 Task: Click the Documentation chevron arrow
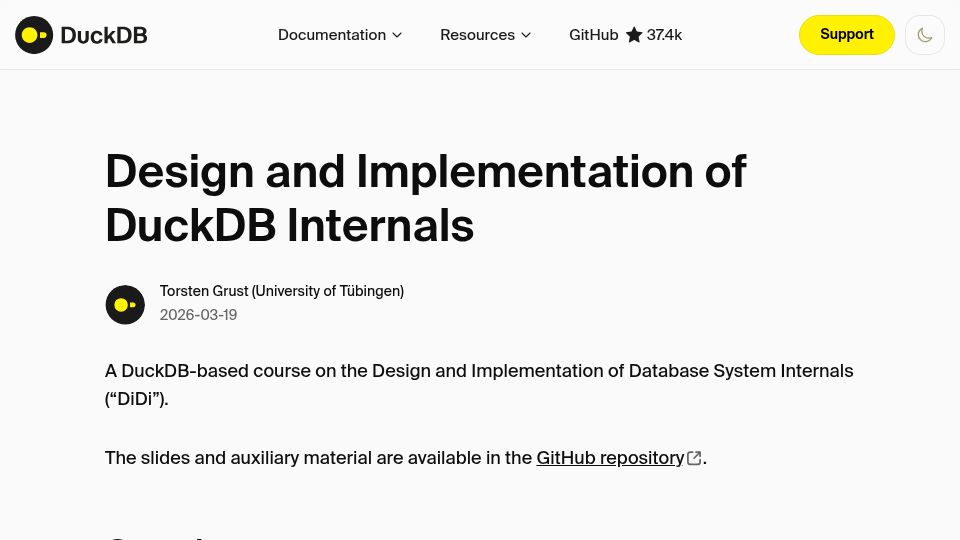pyautogui.click(x=397, y=36)
